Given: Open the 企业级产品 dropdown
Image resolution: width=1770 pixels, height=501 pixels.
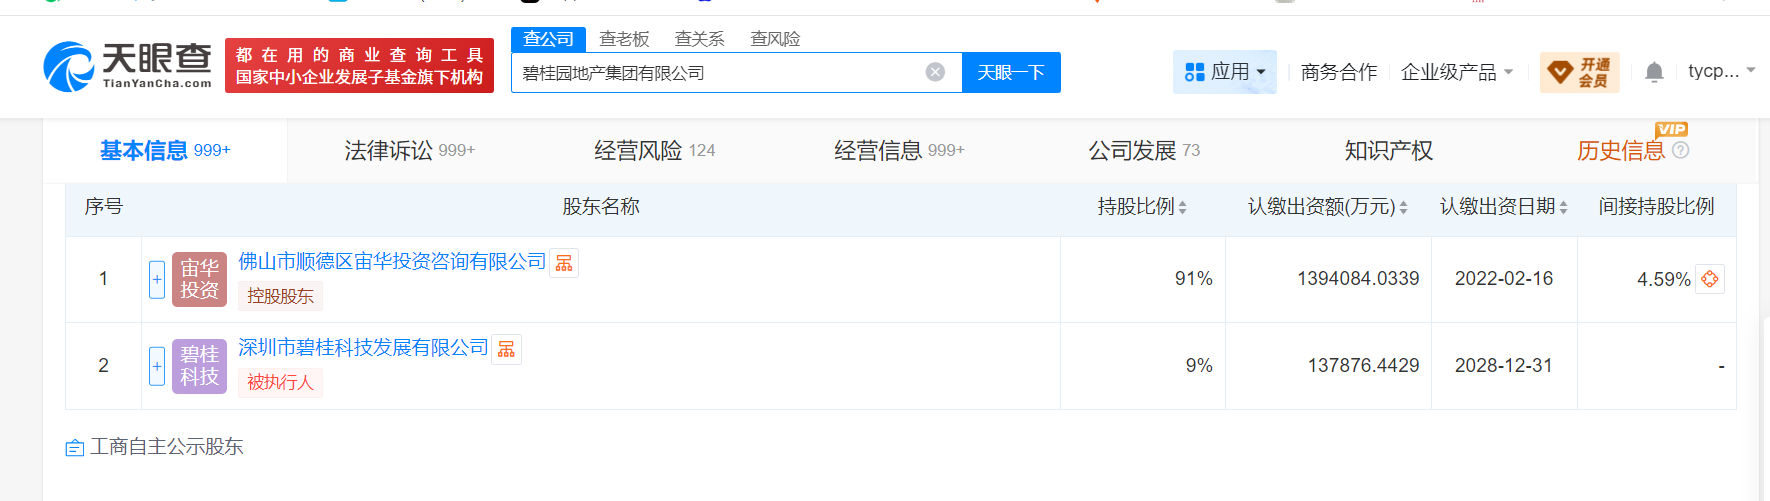Looking at the screenshot, I should (1457, 72).
